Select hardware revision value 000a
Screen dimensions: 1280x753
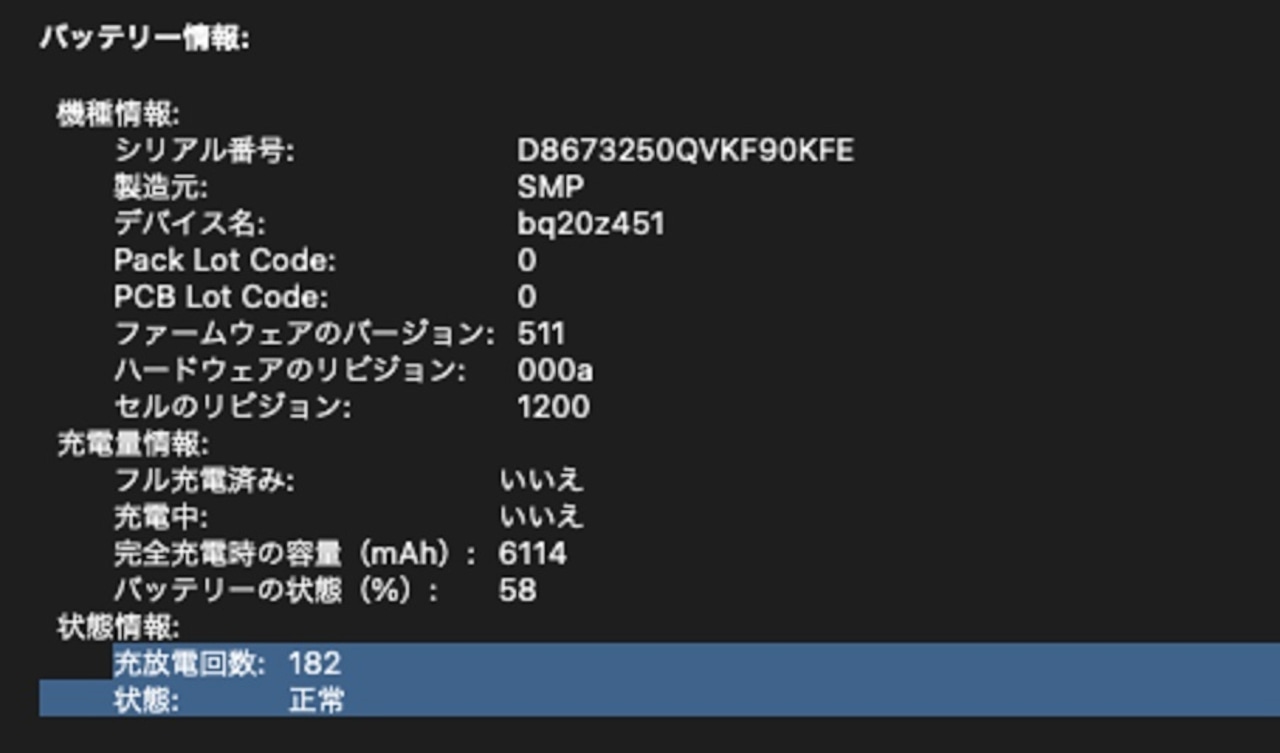(x=555, y=371)
